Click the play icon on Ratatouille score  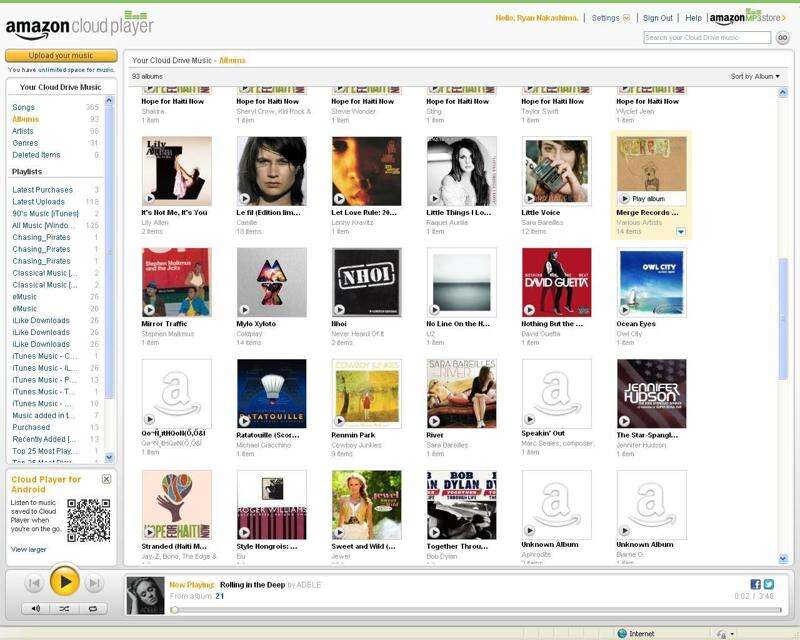[244, 421]
